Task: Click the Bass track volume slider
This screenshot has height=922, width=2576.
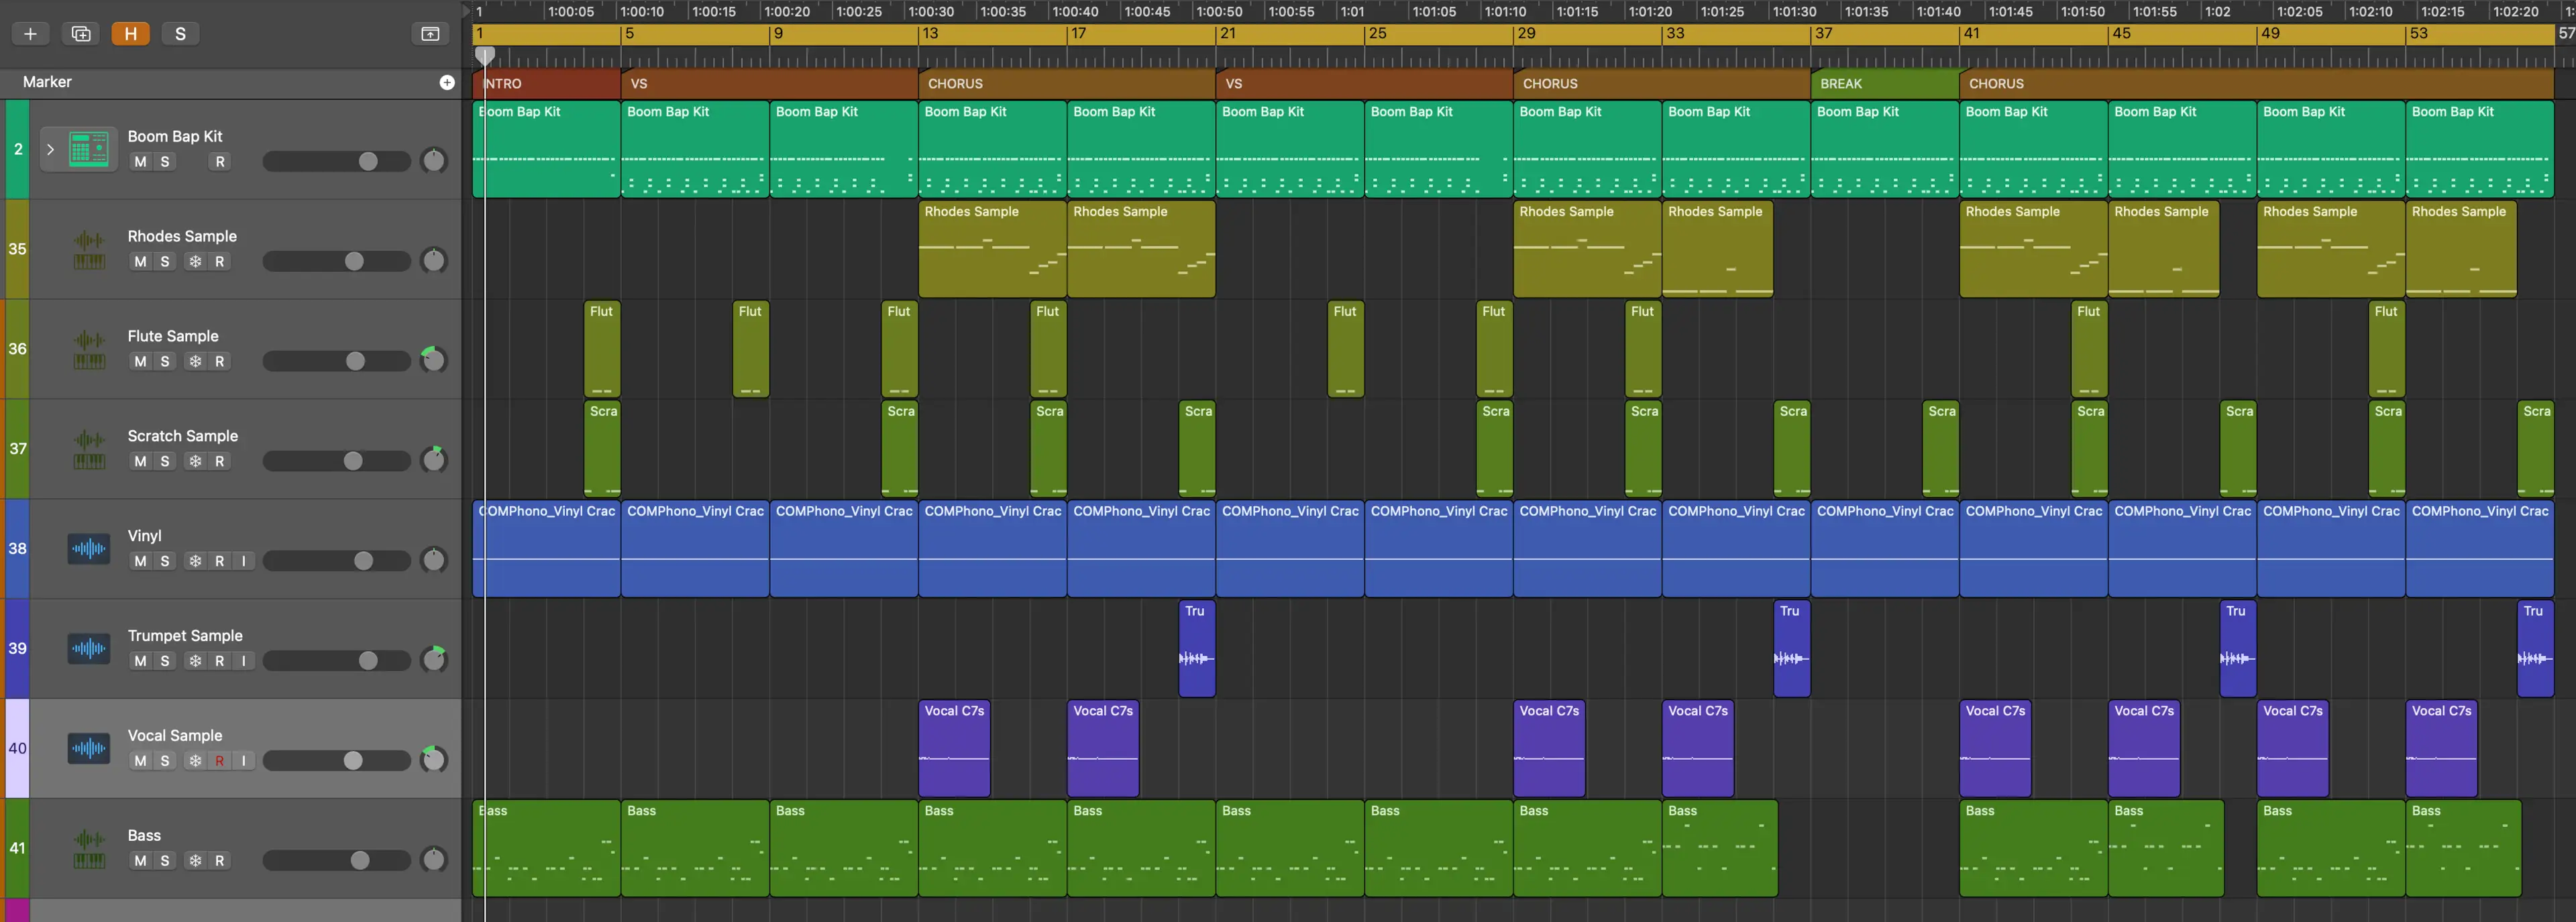Action: [336, 861]
